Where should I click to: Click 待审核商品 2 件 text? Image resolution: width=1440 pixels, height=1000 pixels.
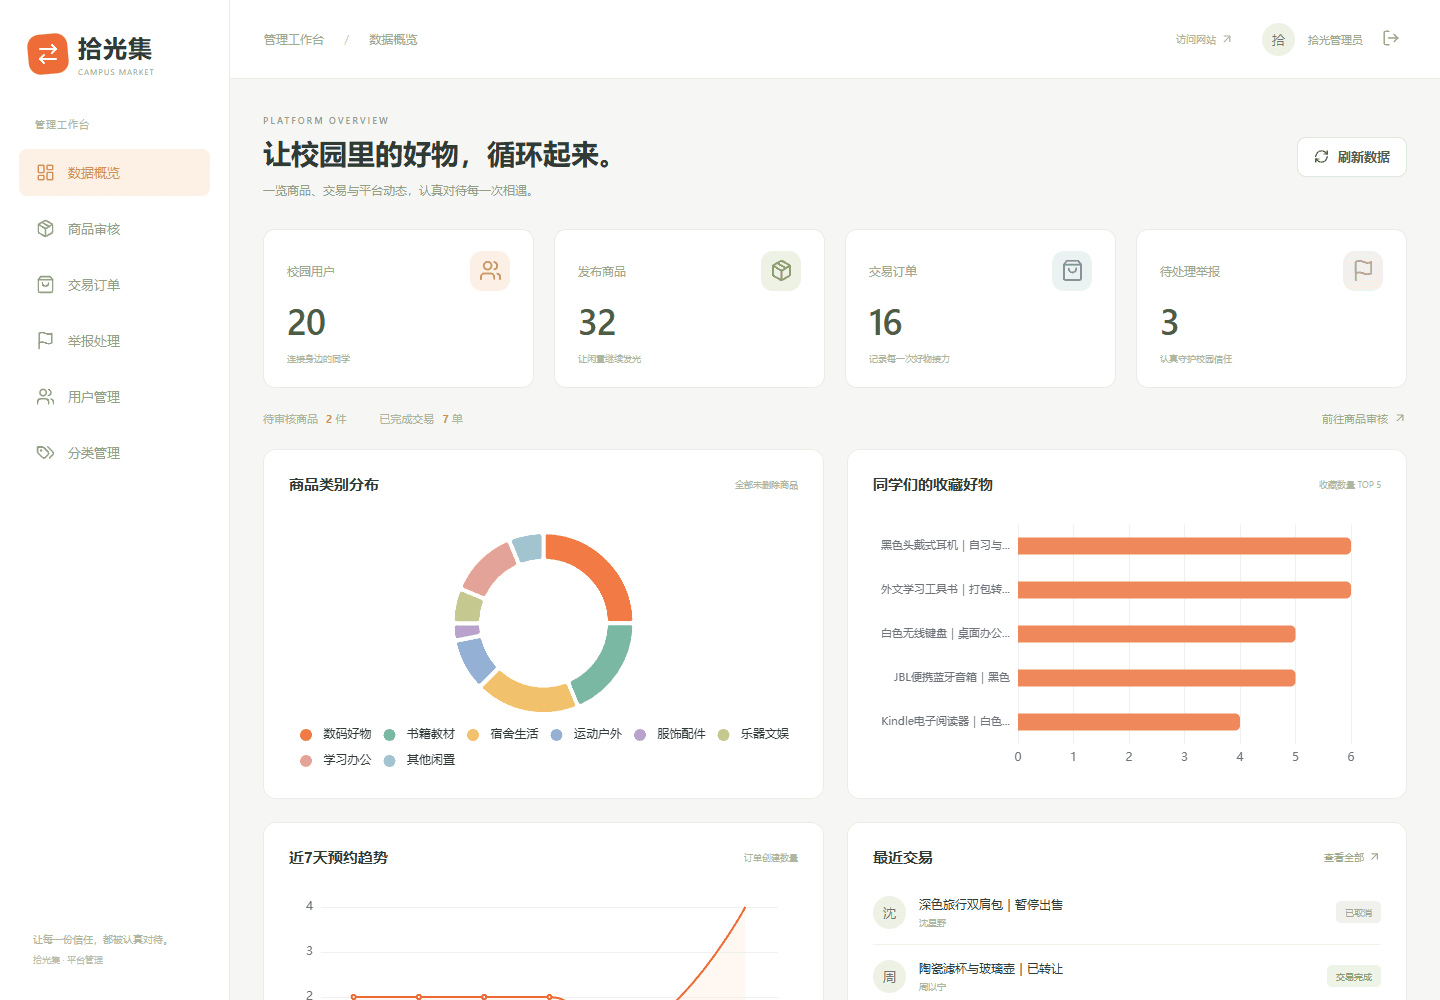(x=305, y=419)
